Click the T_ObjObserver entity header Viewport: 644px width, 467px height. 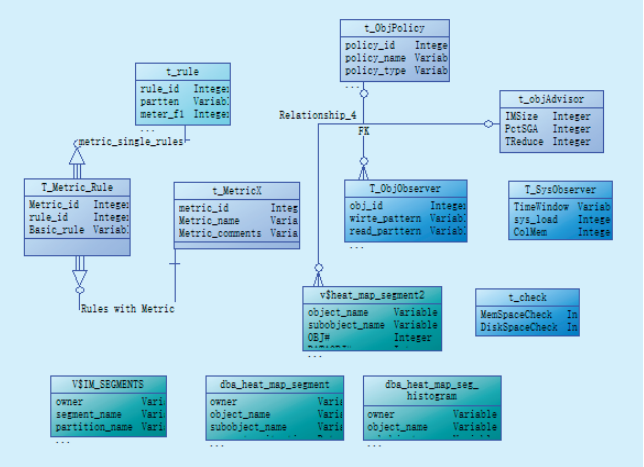click(x=405, y=188)
